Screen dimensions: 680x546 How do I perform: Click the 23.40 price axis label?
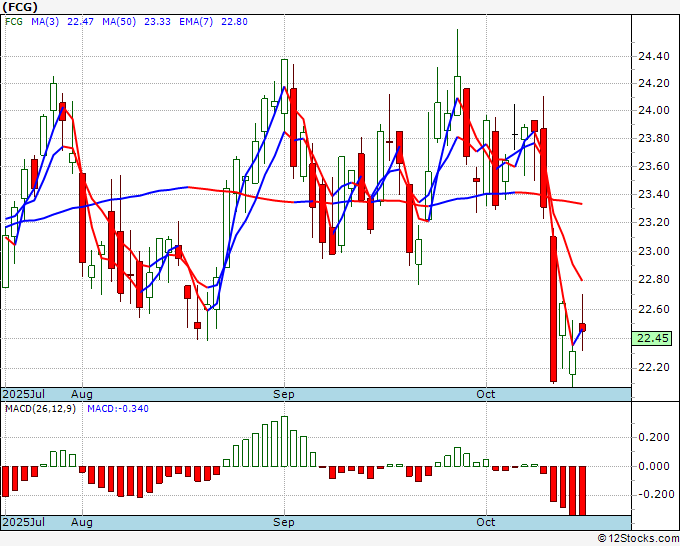tap(654, 194)
